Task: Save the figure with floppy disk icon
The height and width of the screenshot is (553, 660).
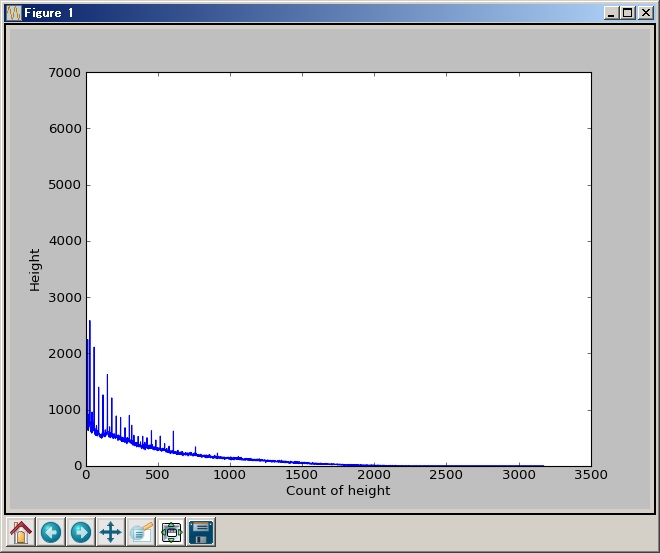Action: click(x=201, y=532)
